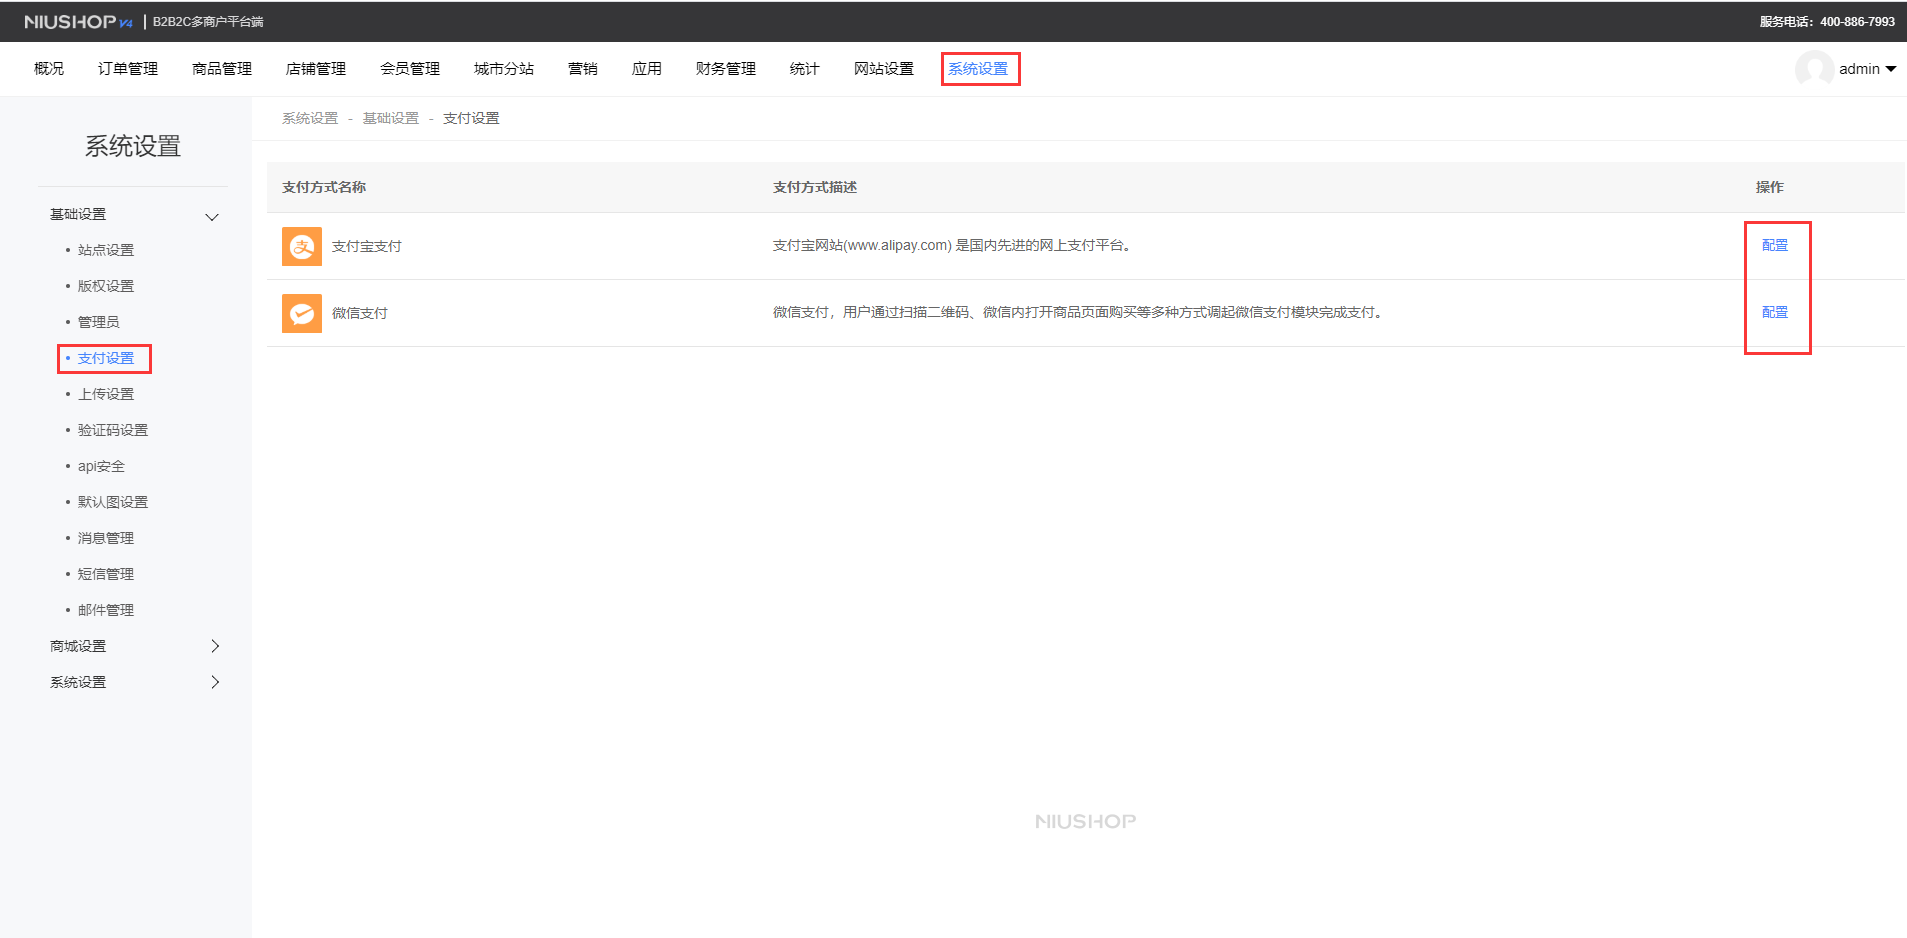The height and width of the screenshot is (938, 1907).
Task: Click the 支付宝支付 name text
Action: [367, 246]
